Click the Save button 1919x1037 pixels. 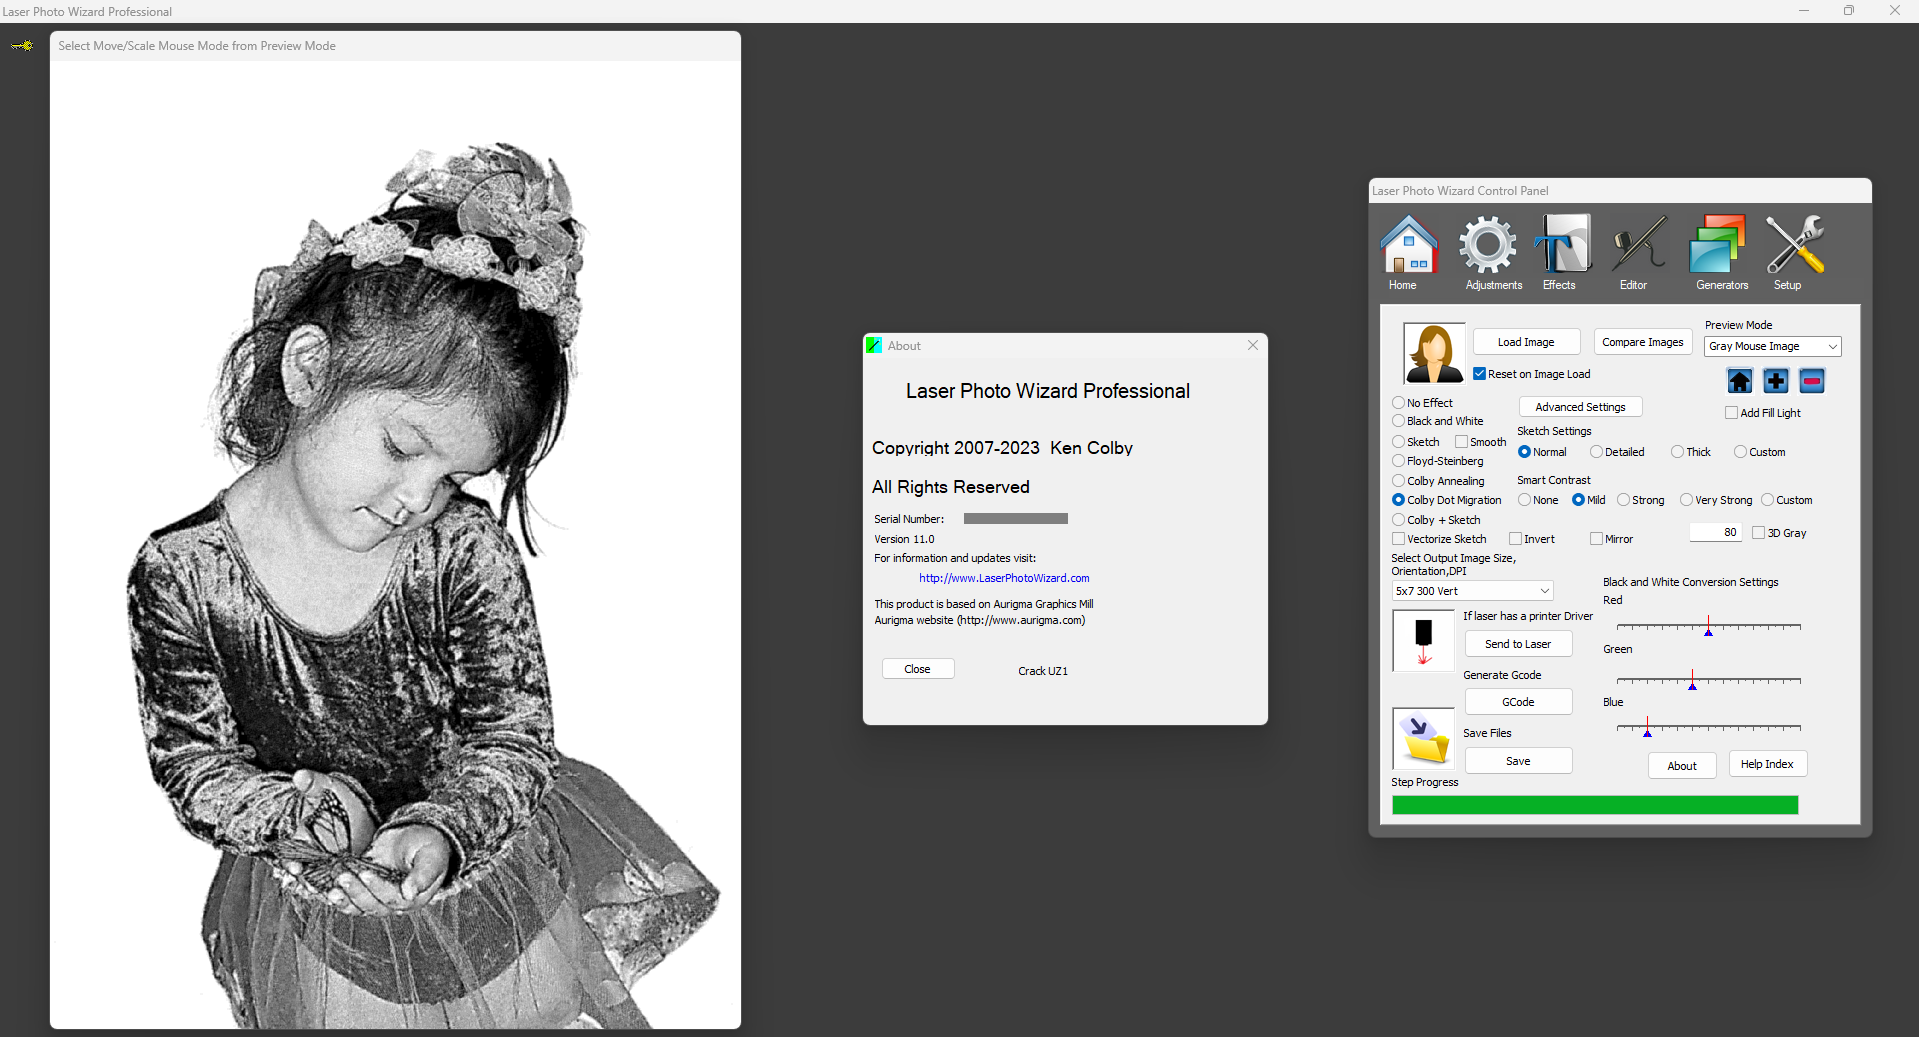[x=1518, y=761]
